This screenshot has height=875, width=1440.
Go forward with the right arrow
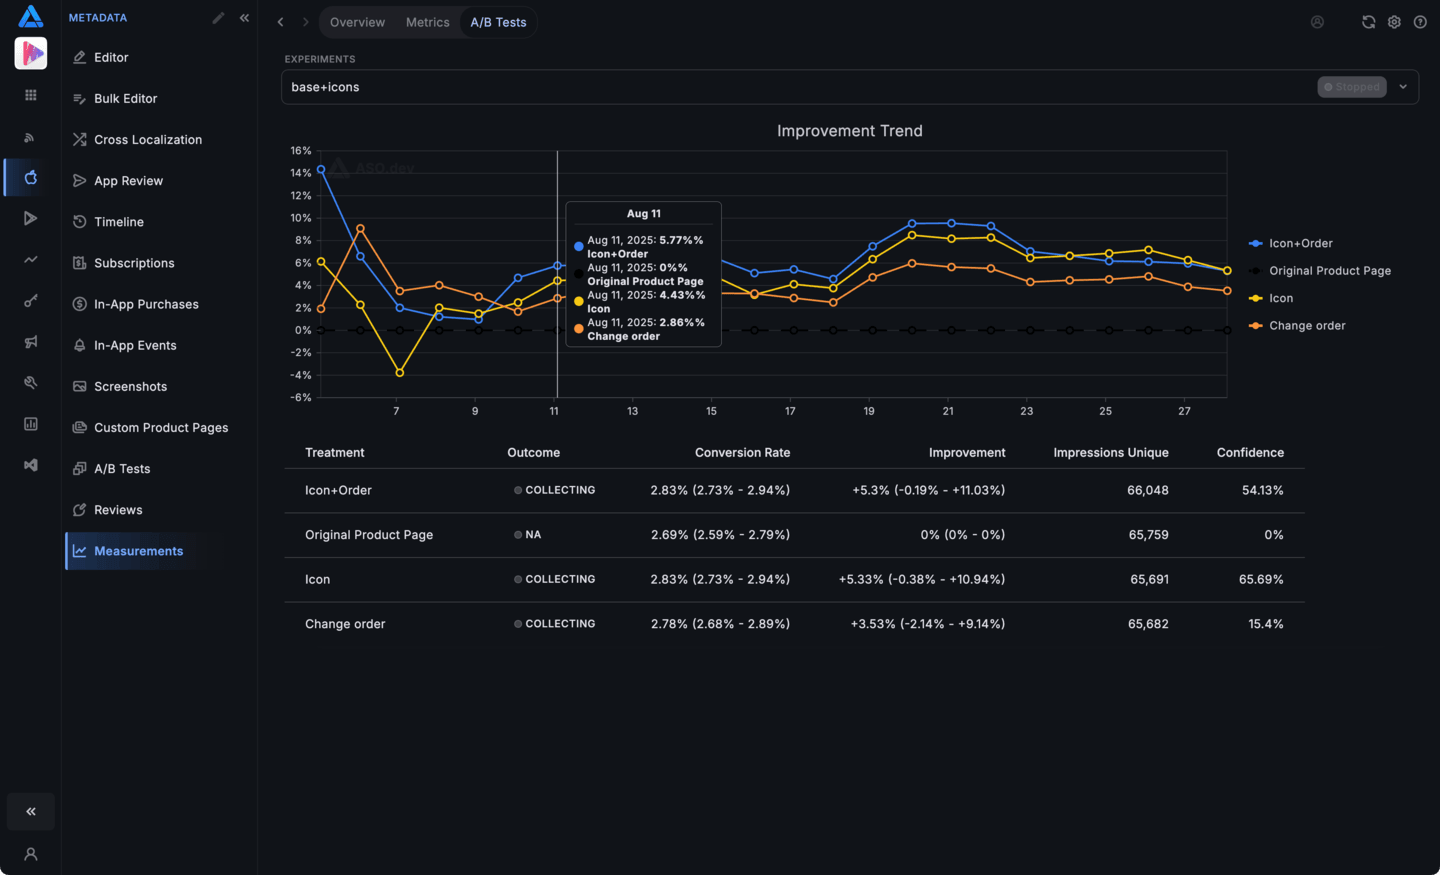pyautogui.click(x=306, y=22)
